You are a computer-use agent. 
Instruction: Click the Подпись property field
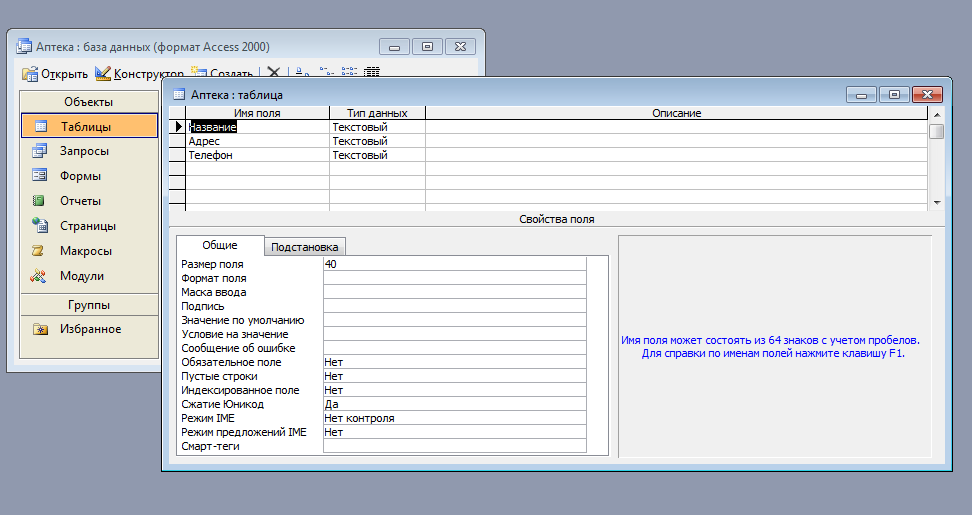(454, 306)
